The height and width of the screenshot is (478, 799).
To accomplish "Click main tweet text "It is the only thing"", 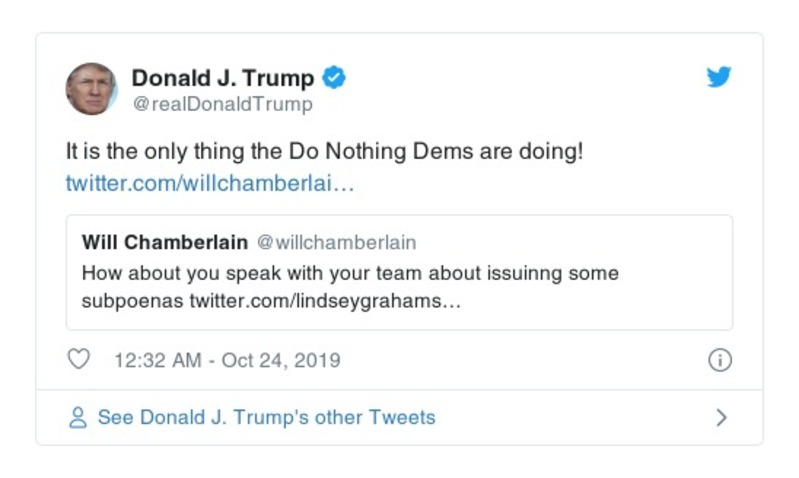I will tap(137, 154).
